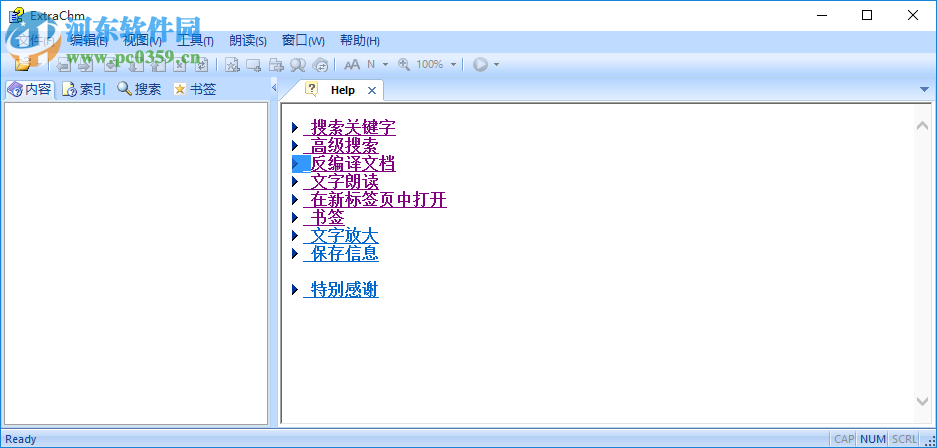Open the 高级搜索 link

[341, 145]
